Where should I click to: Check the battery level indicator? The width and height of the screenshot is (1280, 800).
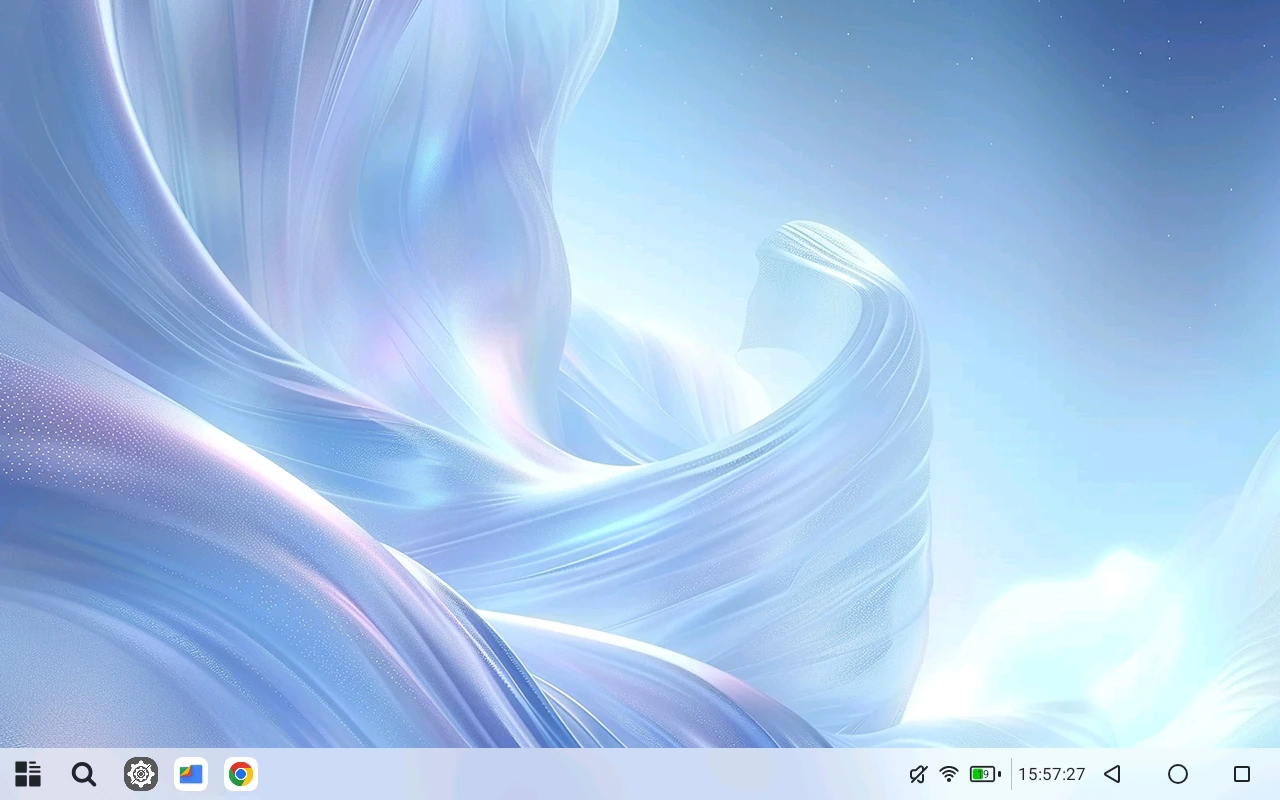click(985, 774)
